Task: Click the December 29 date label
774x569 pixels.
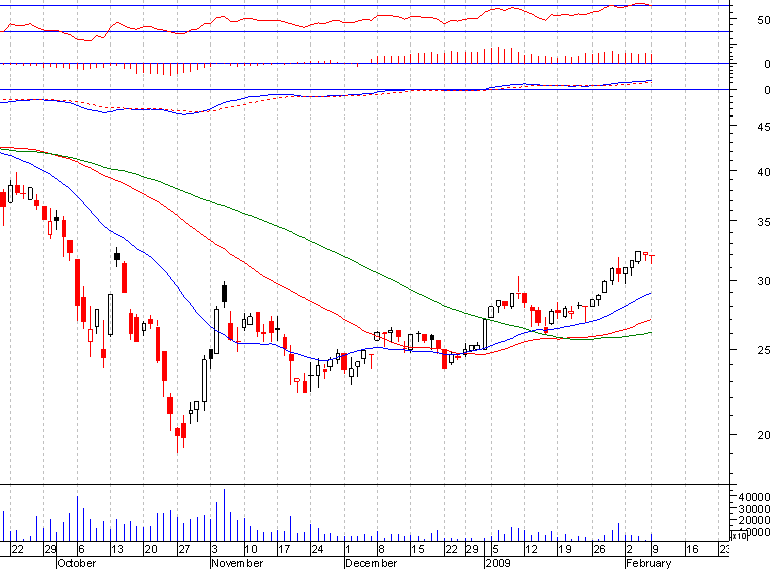Action: (x=472, y=549)
